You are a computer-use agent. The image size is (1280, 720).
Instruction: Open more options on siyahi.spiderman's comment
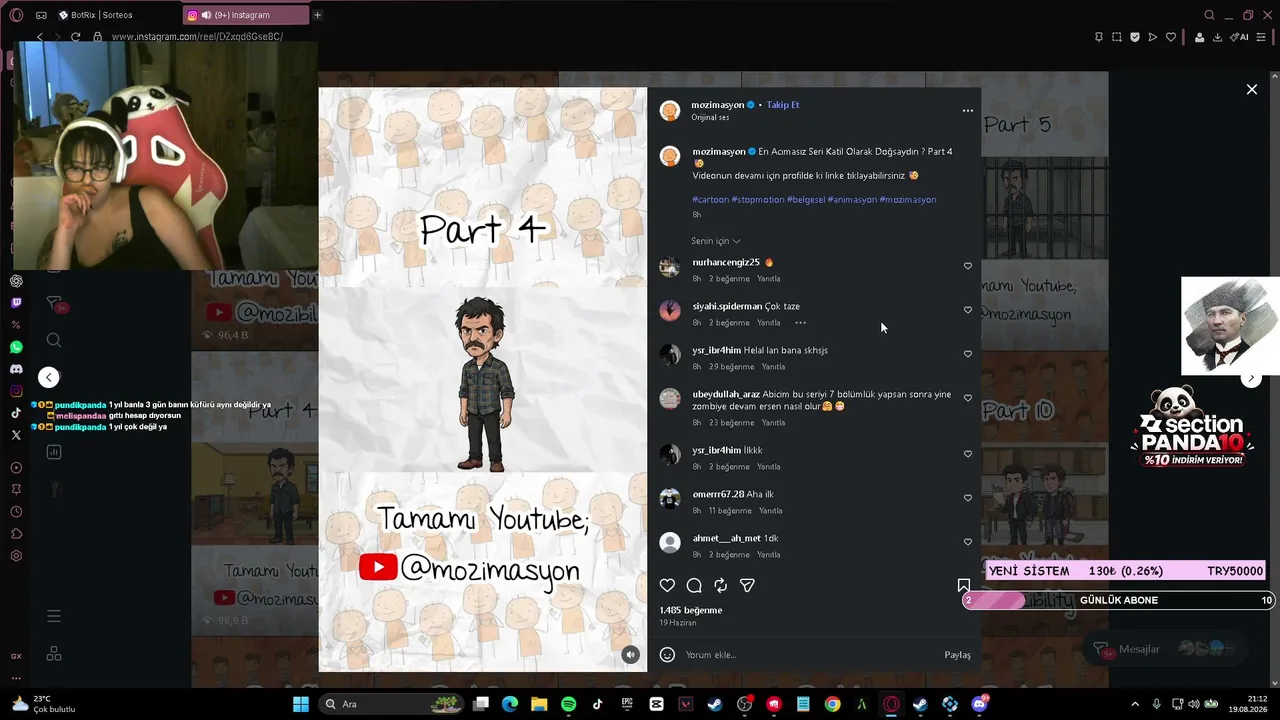click(800, 323)
